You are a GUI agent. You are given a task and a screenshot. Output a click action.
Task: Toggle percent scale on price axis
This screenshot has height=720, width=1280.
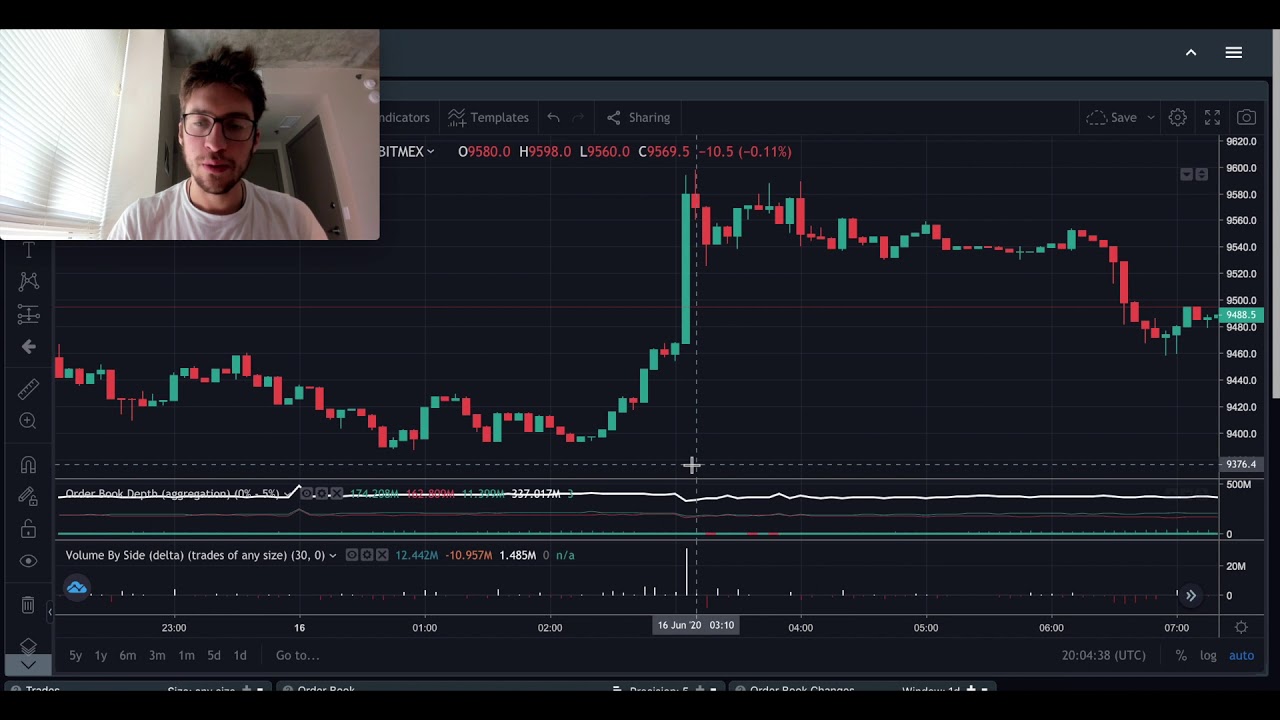coord(1181,655)
